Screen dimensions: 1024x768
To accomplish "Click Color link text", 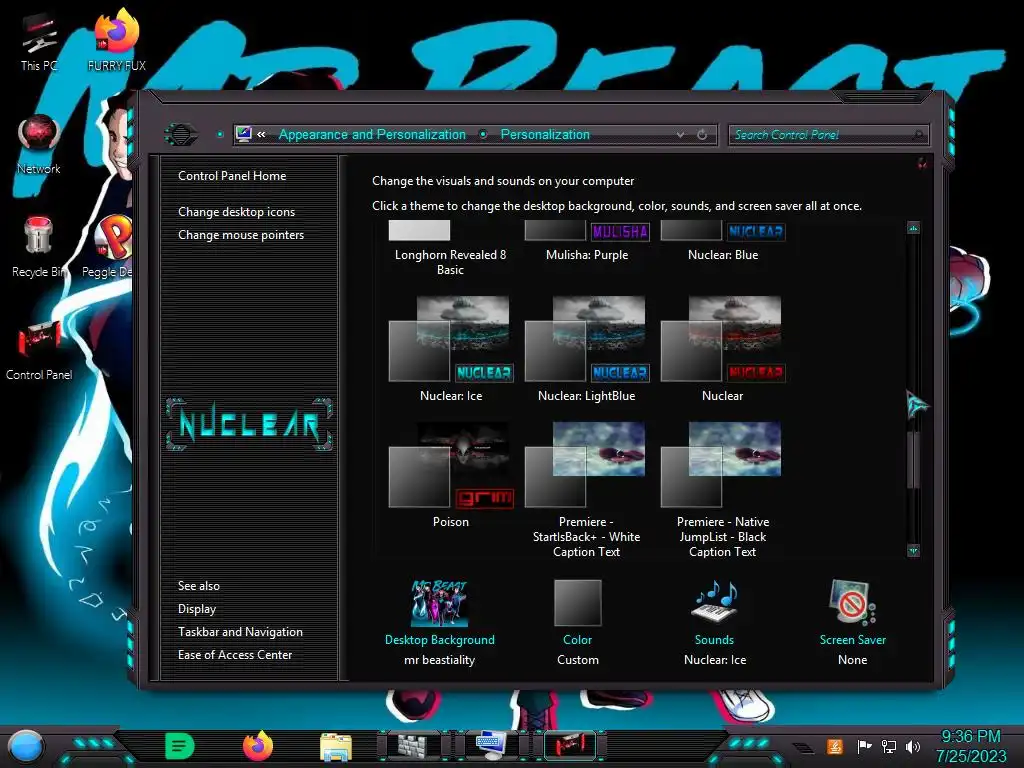I will click(577, 640).
